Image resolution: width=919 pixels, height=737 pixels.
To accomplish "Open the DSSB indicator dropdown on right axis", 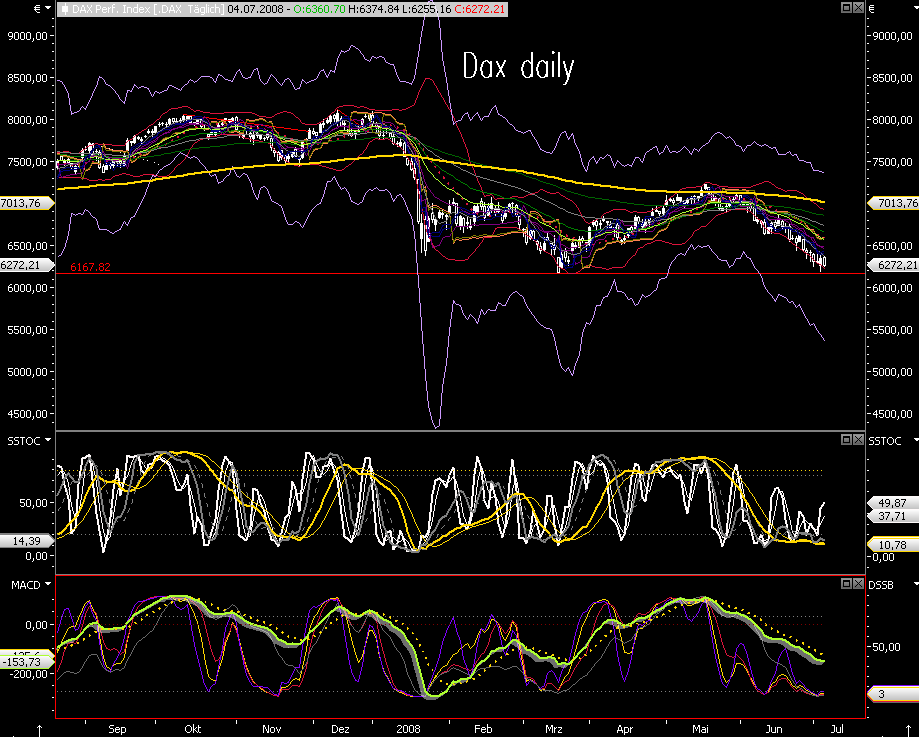I will tap(915, 584).
